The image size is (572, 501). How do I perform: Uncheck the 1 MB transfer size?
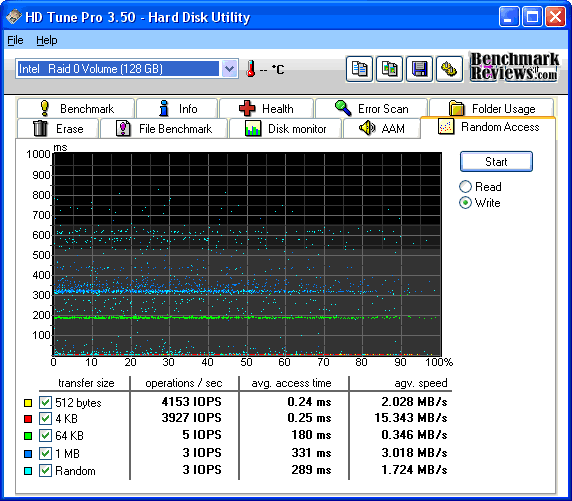pyautogui.click(x=45, y=454)
